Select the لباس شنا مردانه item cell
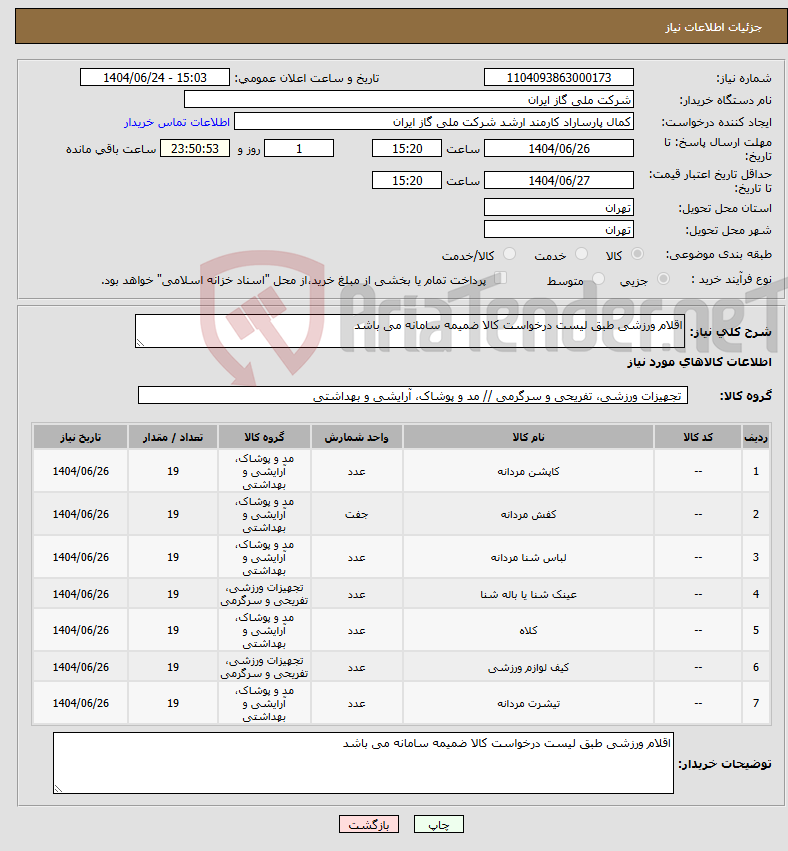This screenshot has width=788, height=851. (x=528, y=557)
